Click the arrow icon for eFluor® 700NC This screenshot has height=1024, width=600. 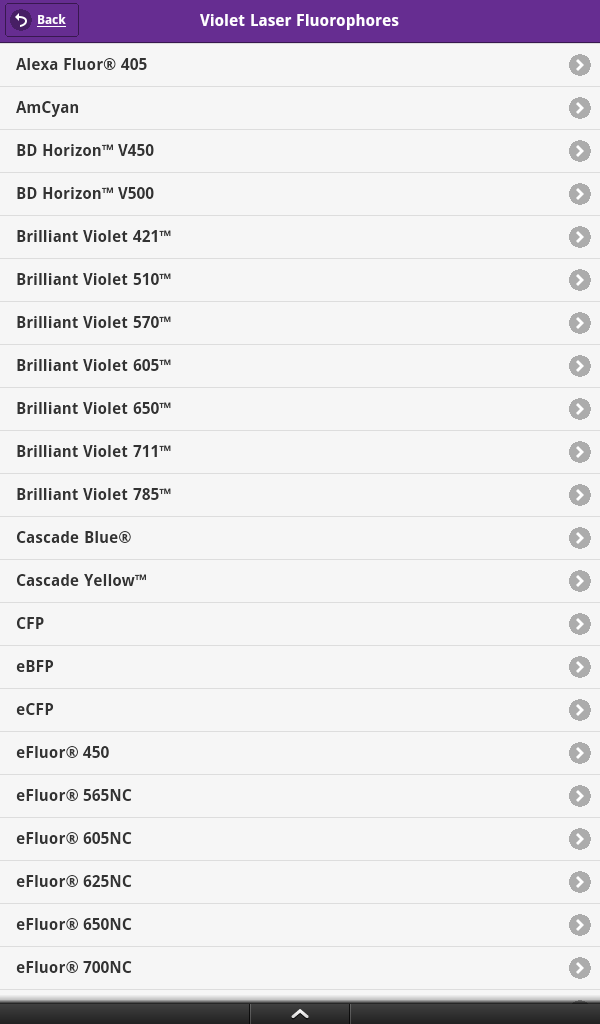tap(579, 968)
